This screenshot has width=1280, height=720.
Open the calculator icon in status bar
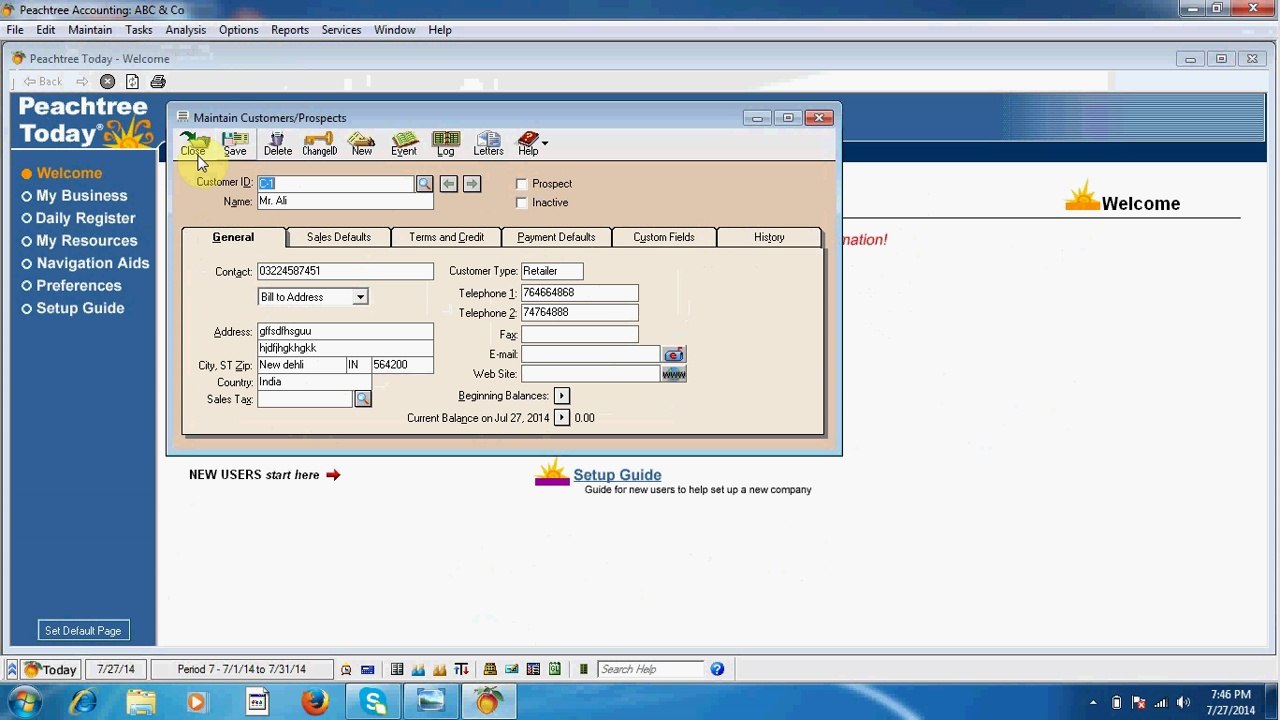click(367, 669)
